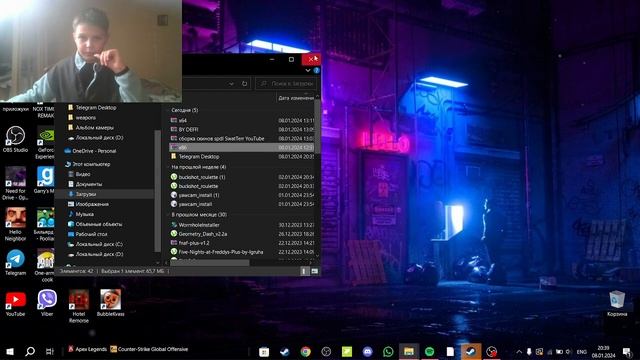Select OneDrive - Personal in navigation pane
The height and width of the screenshot is (360, 640).
click(94, 151)
